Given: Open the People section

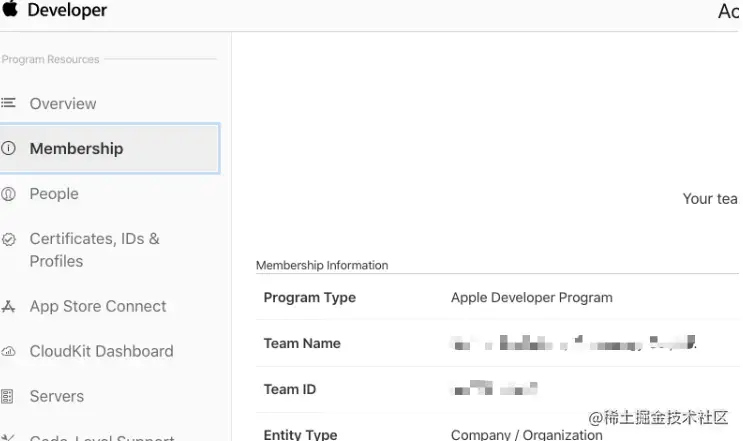Looking at the screenshot, I should [x=54, y=194].
